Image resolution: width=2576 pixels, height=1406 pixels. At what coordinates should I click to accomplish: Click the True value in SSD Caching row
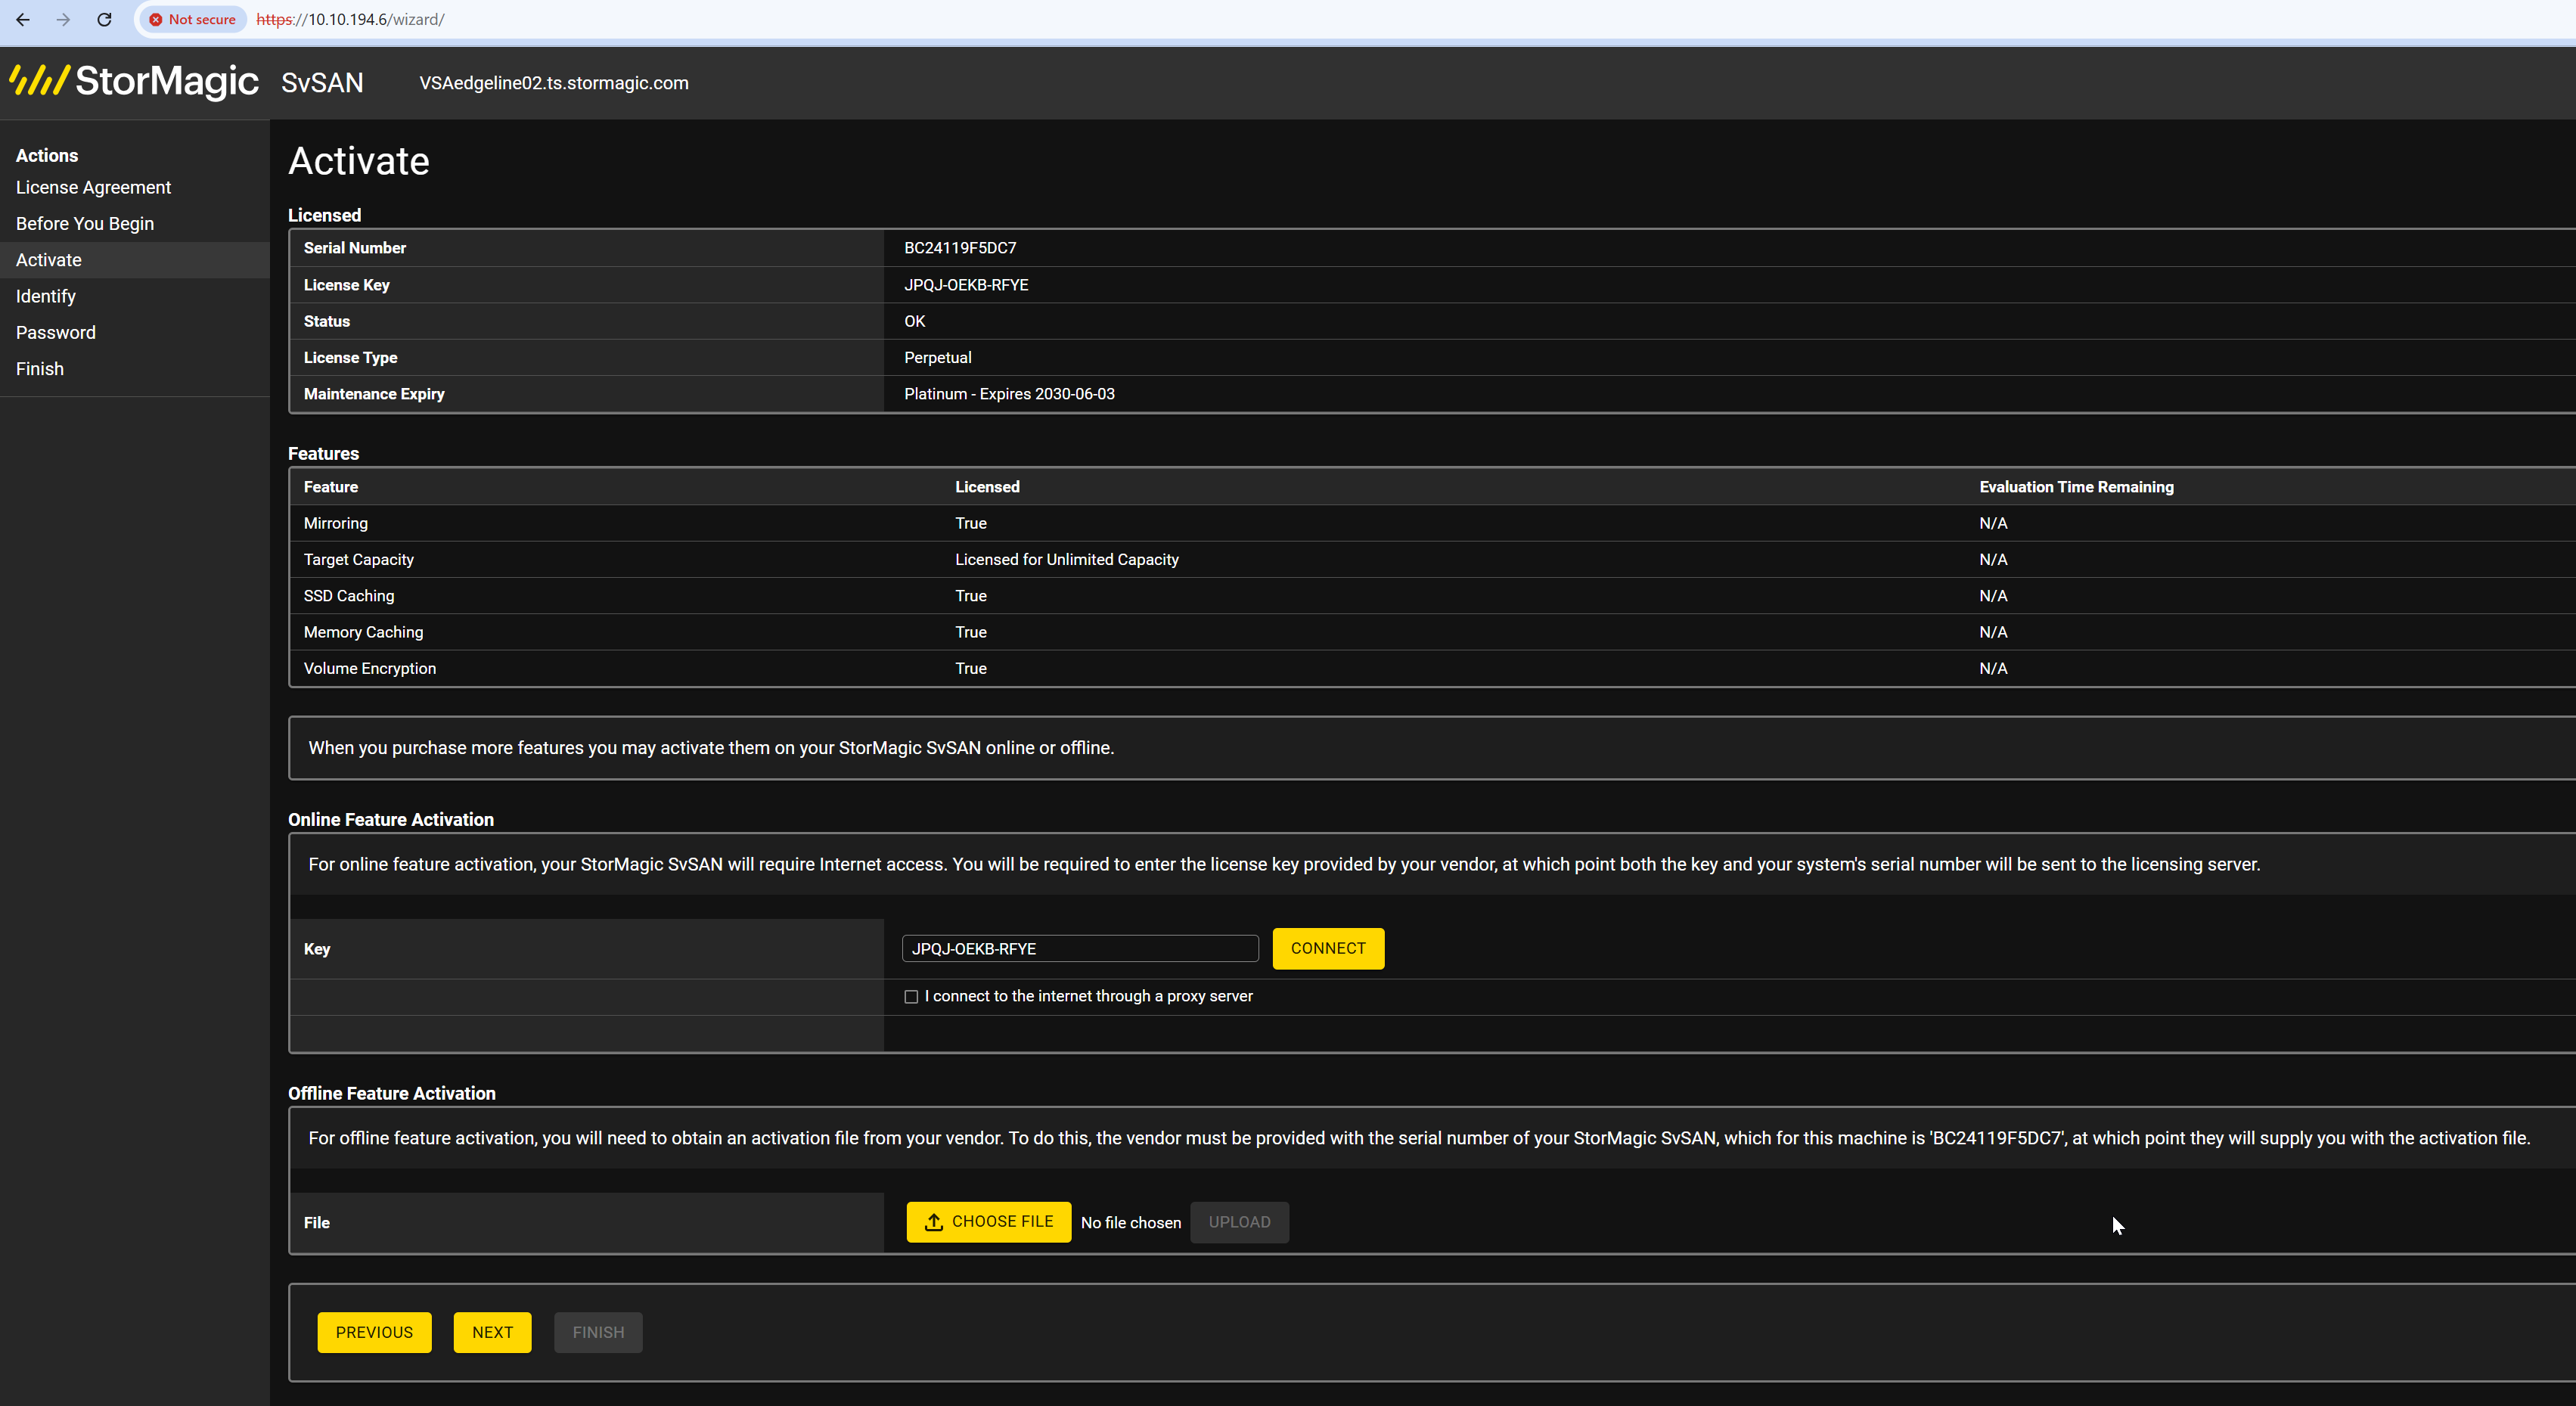click(x=971, y=596)
